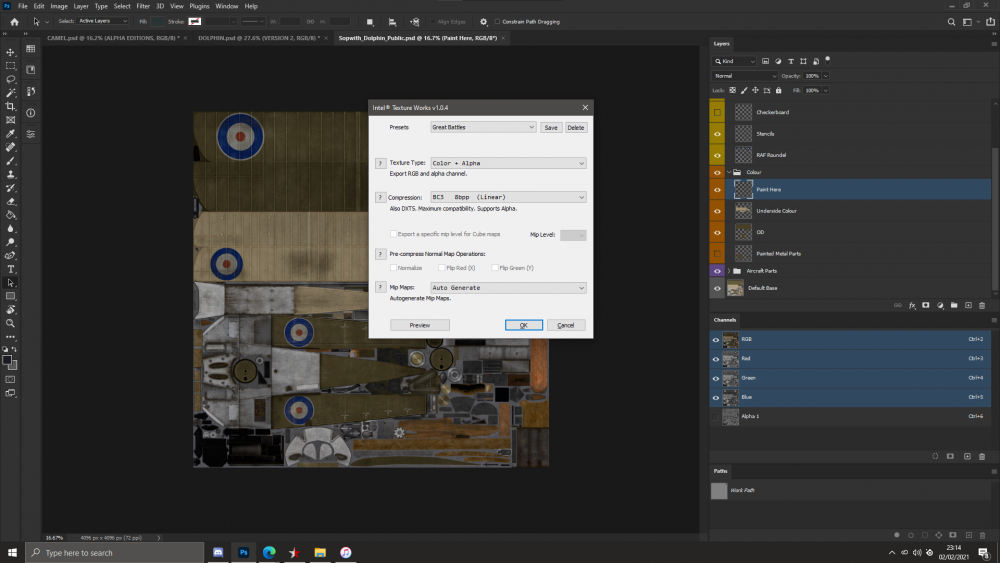This screenshot has width=1000, height=563.
Task: Click the Preview button in dialog
Action: (x=420, y=325)
